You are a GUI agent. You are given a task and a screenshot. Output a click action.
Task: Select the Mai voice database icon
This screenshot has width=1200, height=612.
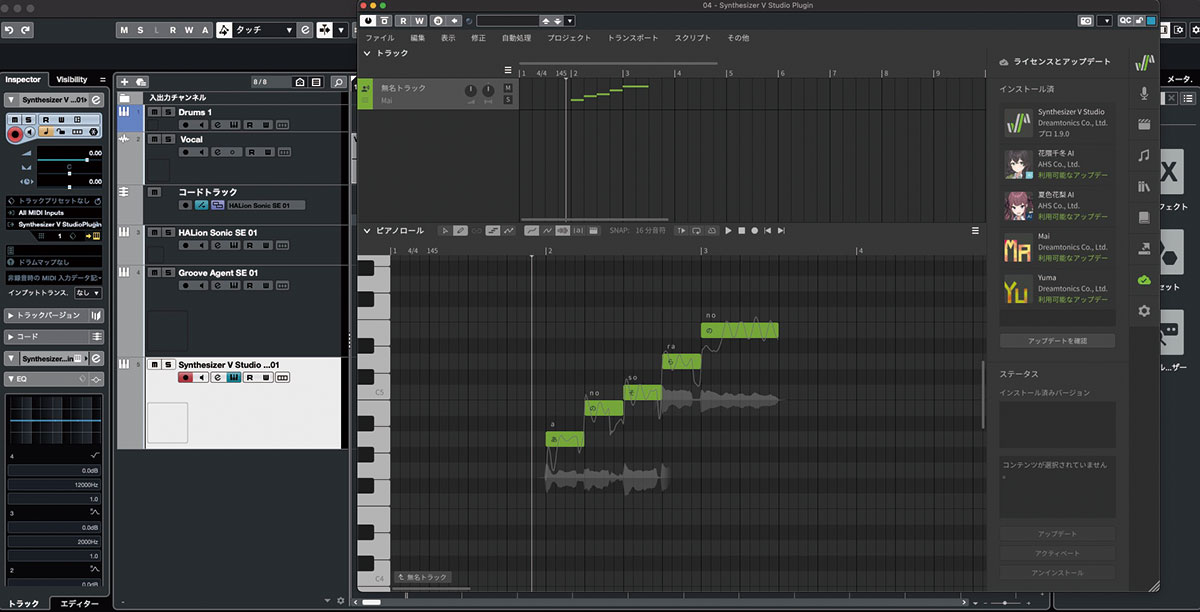pos(1019,247)
